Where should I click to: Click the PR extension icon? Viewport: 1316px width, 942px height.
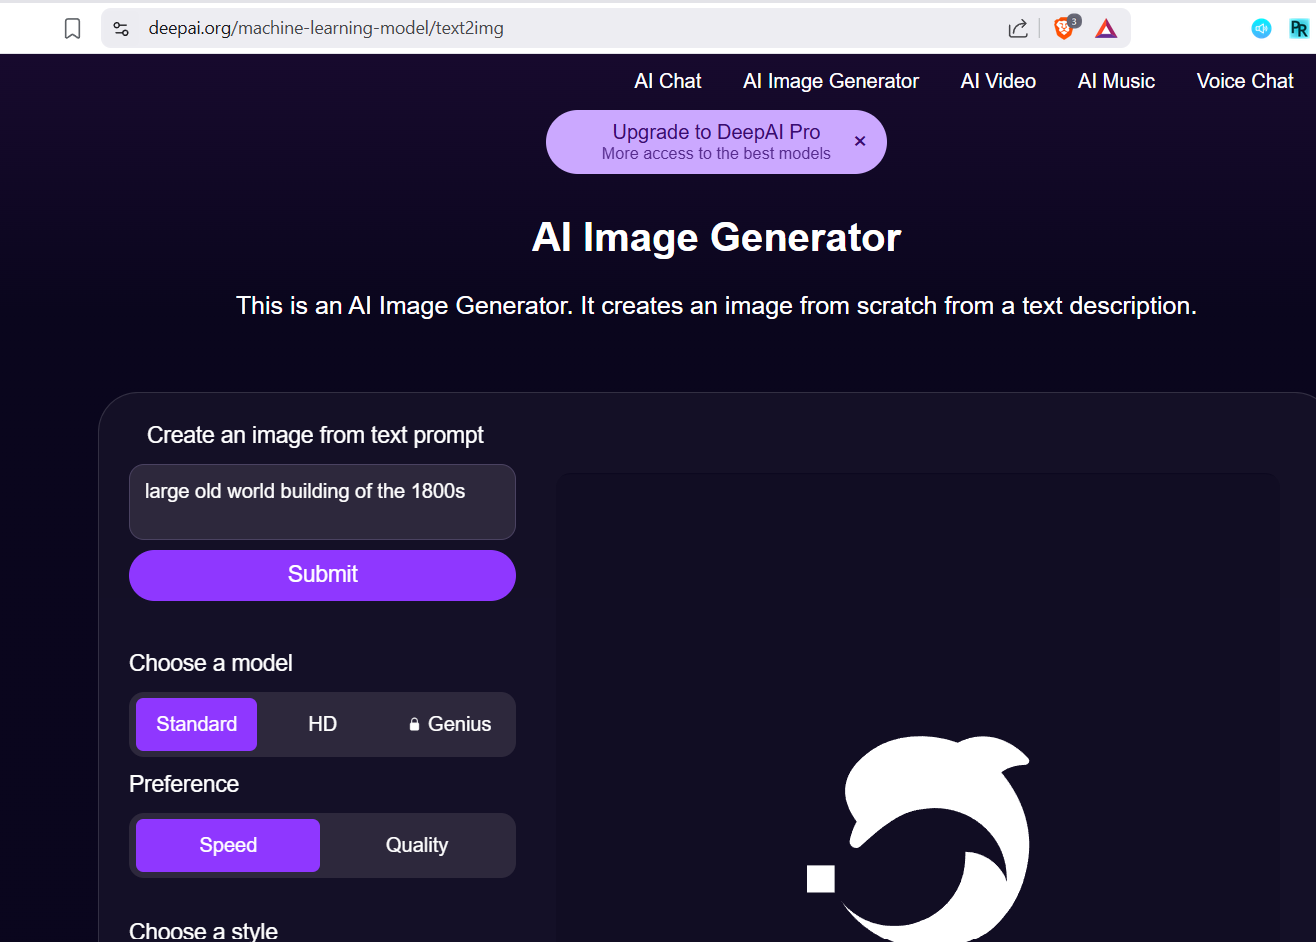click(1298, 29)
